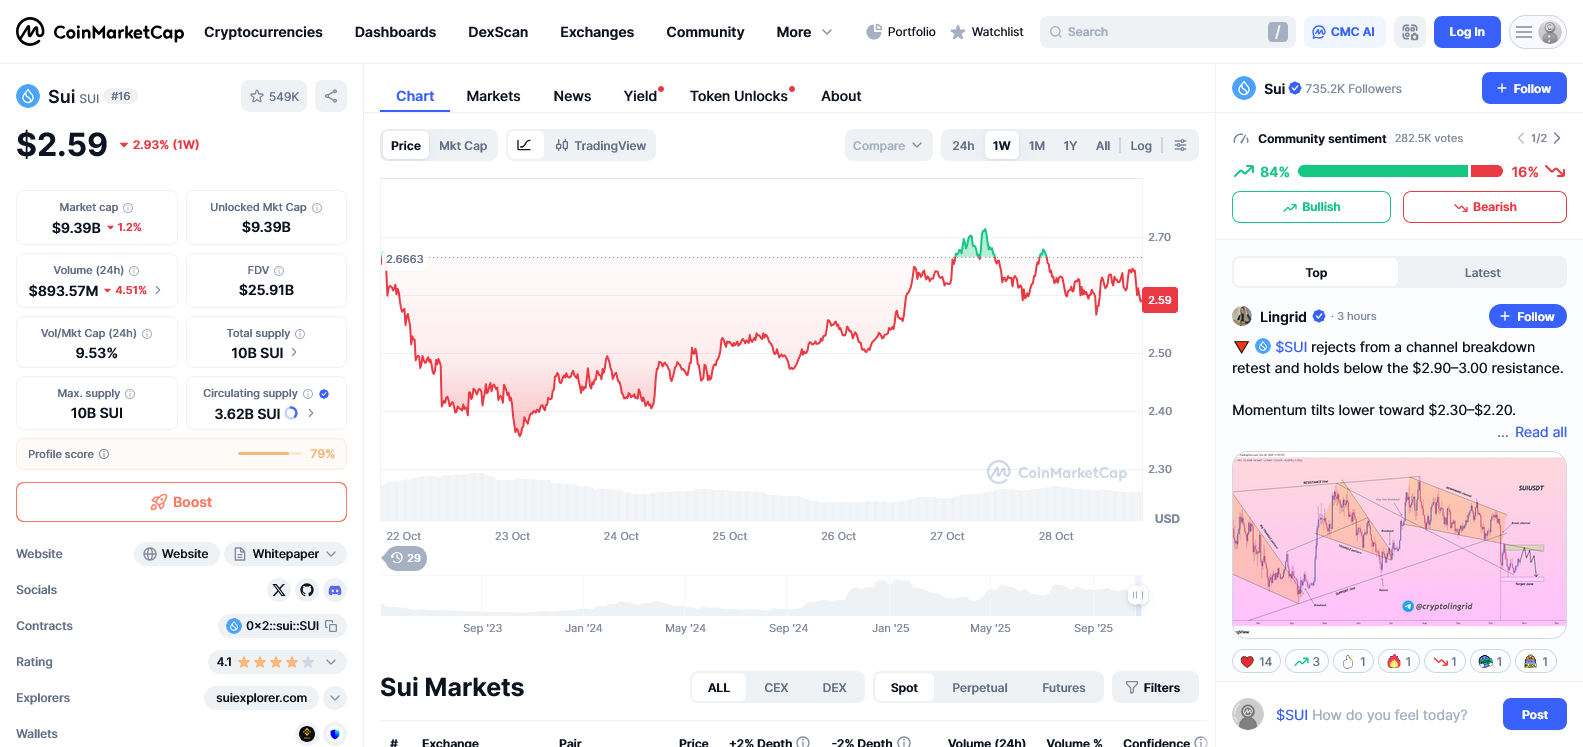Viewport: 1583px width, 747px height.
Task: Expand the explorers list chevron
Action: 335,698
